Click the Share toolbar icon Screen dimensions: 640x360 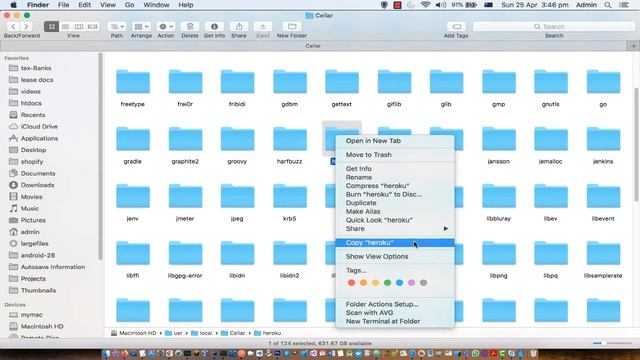(x=239, y=27)
